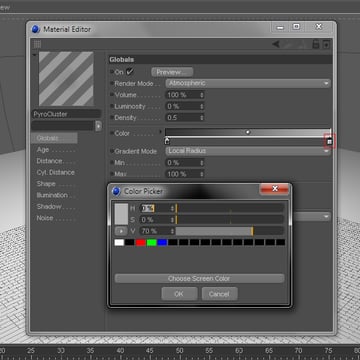Click the Max 100 % field
Viewport: 360px width, 360px height.
click(182, 174)
